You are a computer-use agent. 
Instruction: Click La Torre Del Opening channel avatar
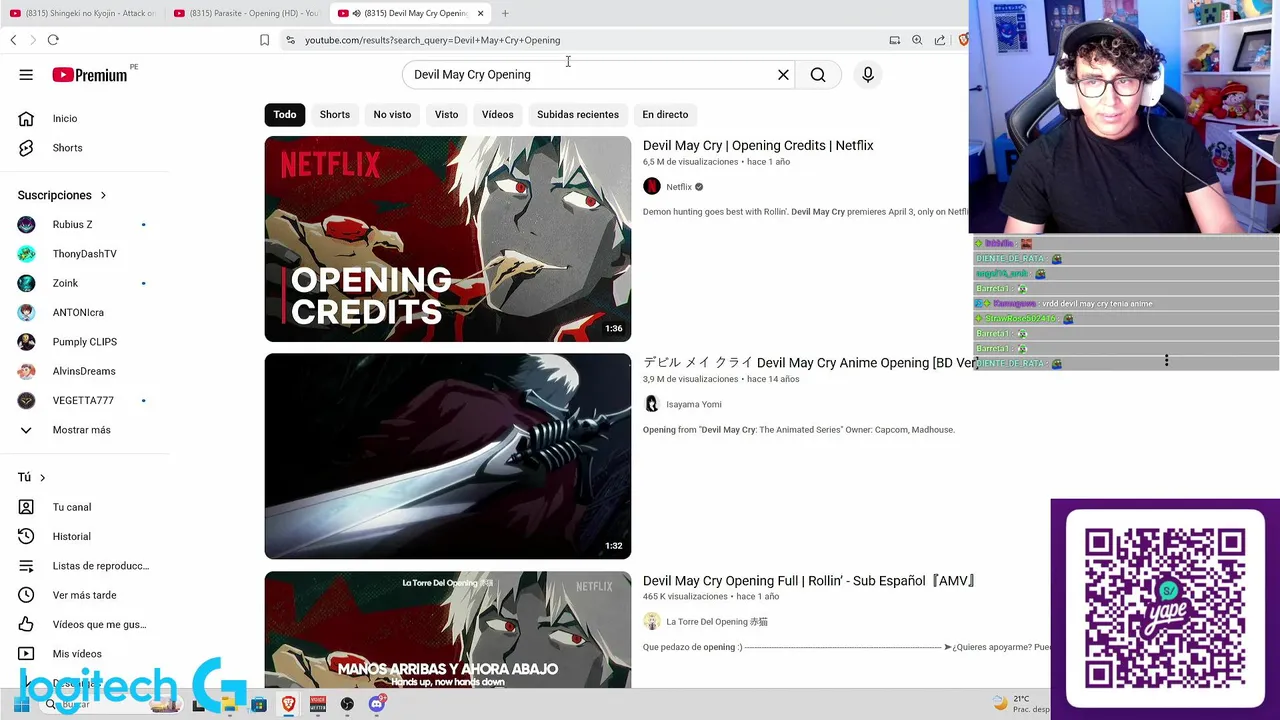pos(652,621)
